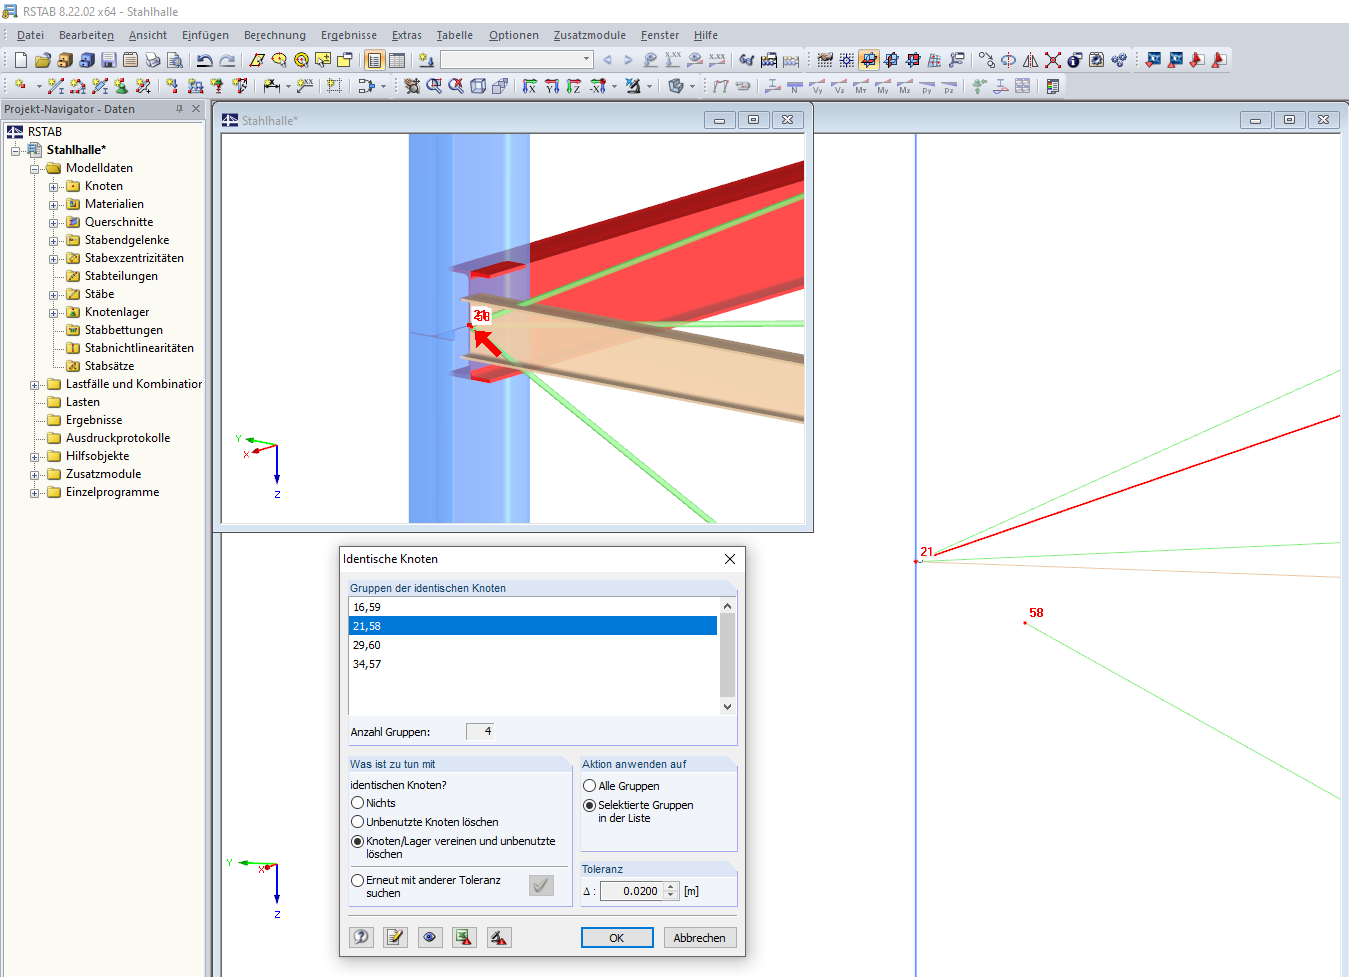Expand Lastfälle und Kombinationen node
Viewport: 1349px width, 977px height.
pos(35,385)
